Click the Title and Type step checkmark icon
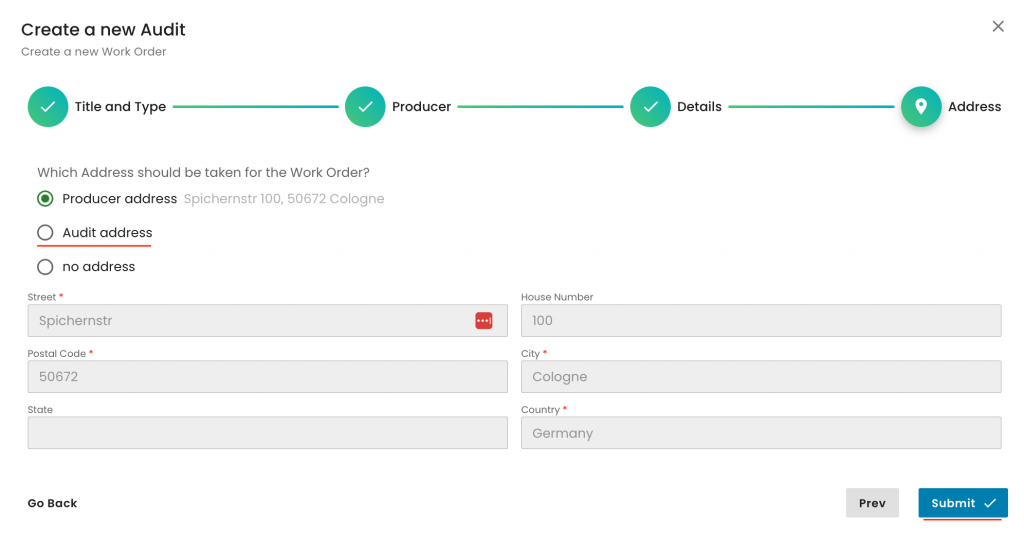The height and width of the screenshot is (536, 1024). coord(48,107)
